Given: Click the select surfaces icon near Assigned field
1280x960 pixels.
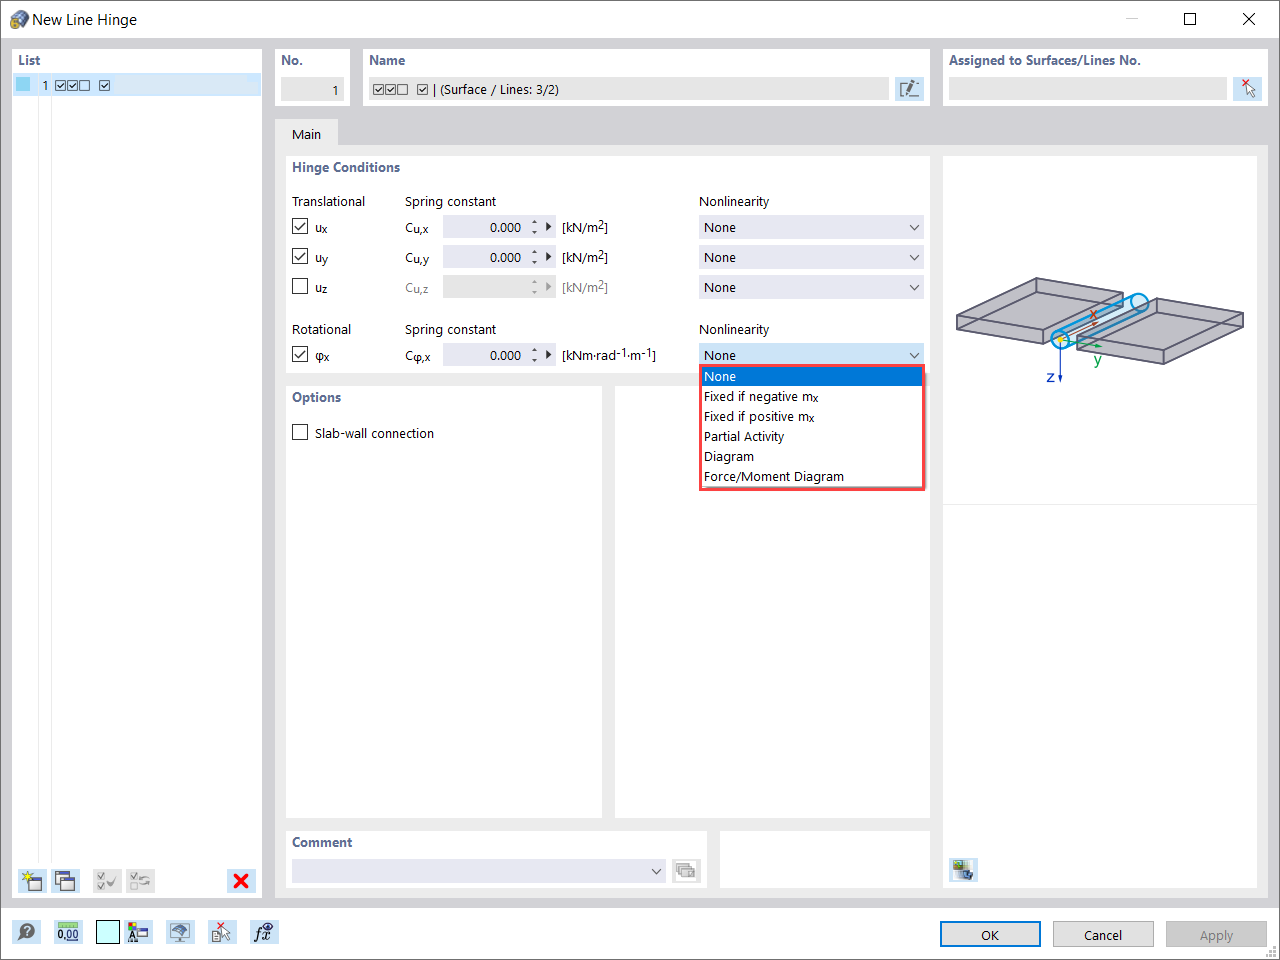Looking at the screenshot, I should [1248, 89].
